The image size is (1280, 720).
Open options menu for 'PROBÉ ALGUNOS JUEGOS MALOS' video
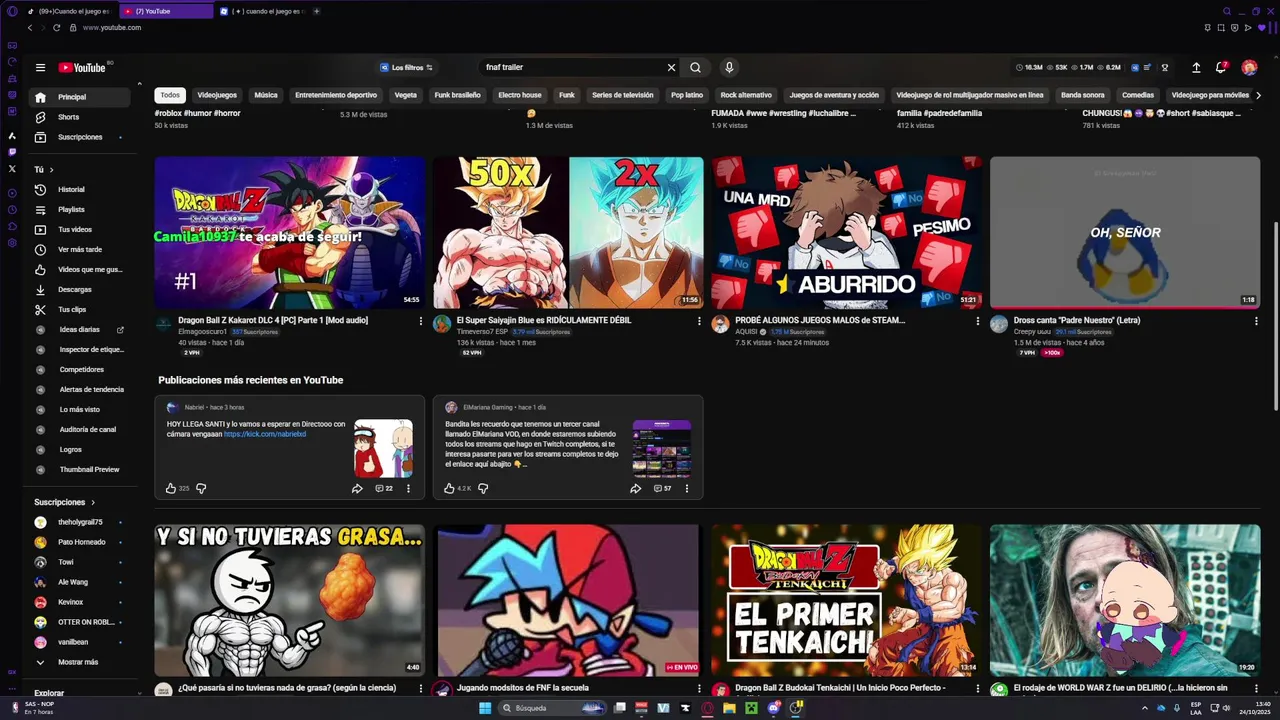[977, 321]
